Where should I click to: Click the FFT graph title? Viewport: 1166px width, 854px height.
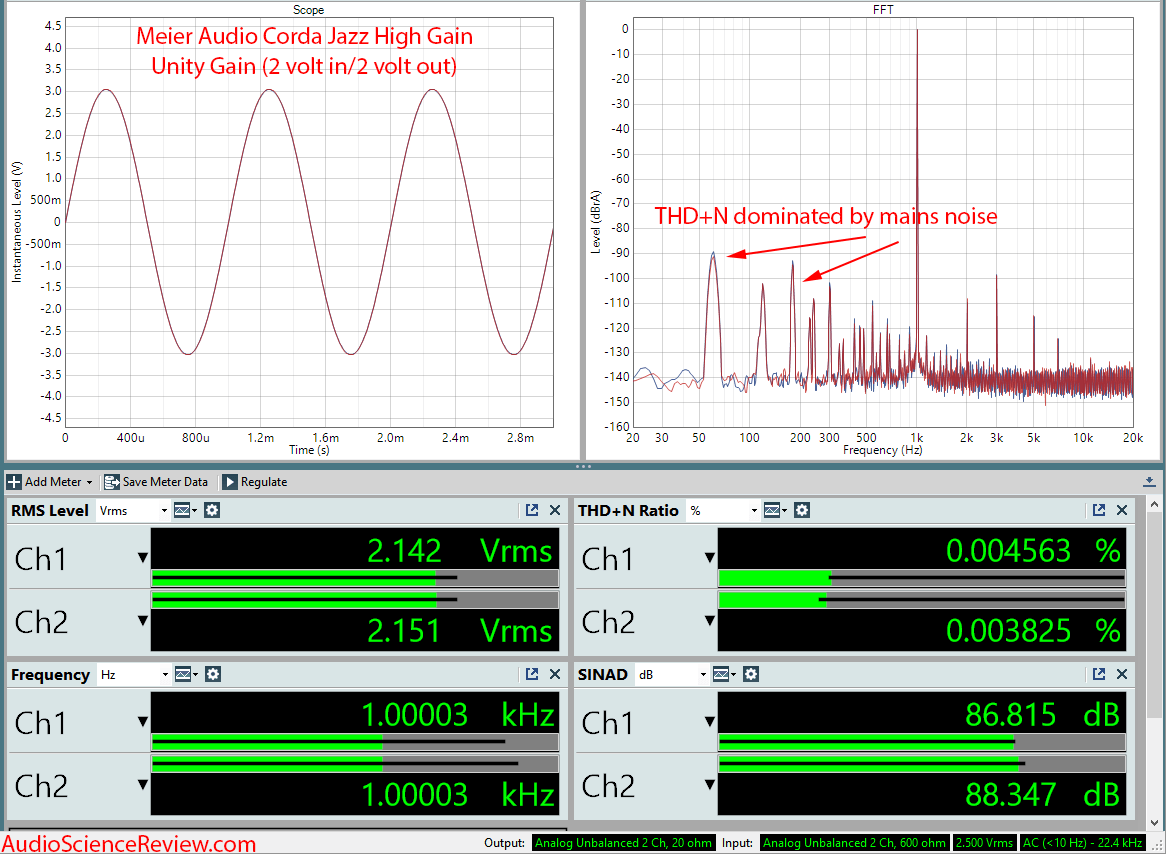pos(883,10)
